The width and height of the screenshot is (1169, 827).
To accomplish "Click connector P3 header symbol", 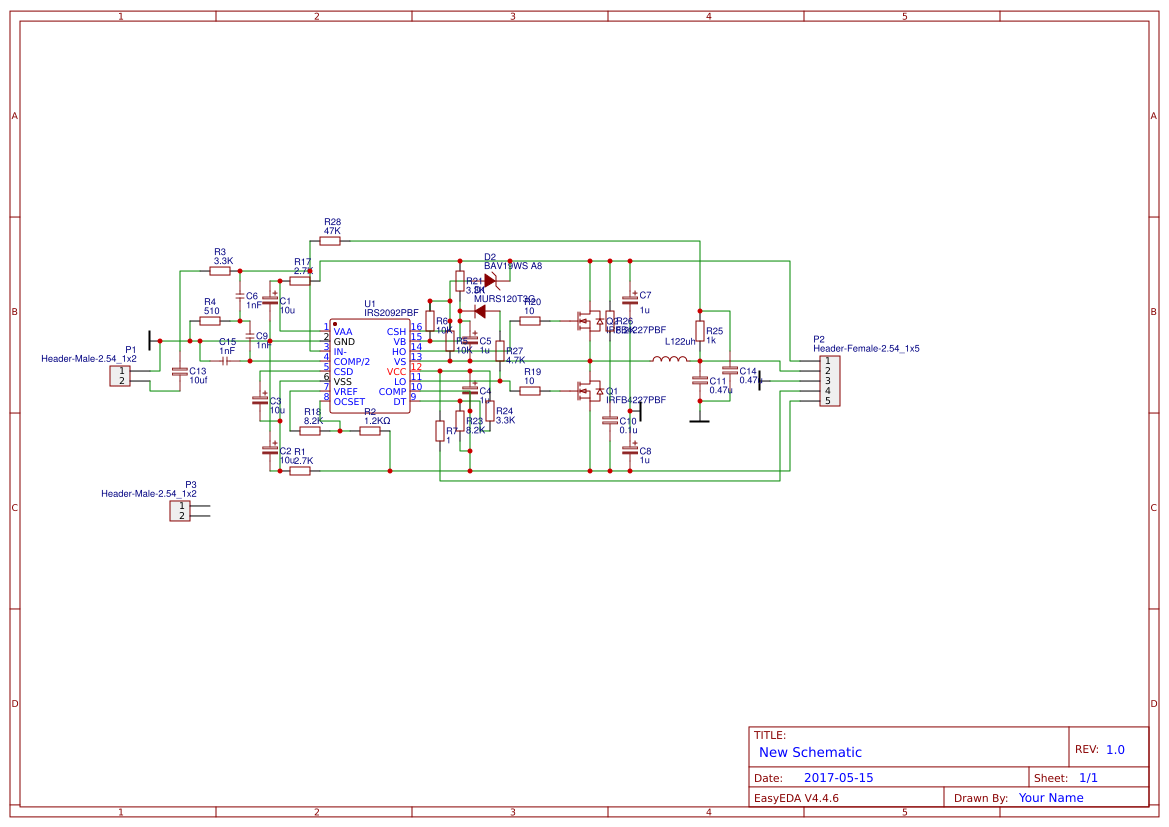I will coord(180,509).
